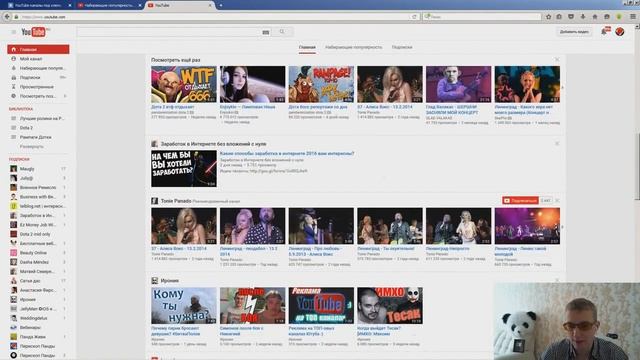The image size is (640, 360).
Task: Open the on-screen keyboard icon in search
Action: [x=266, y=32]
